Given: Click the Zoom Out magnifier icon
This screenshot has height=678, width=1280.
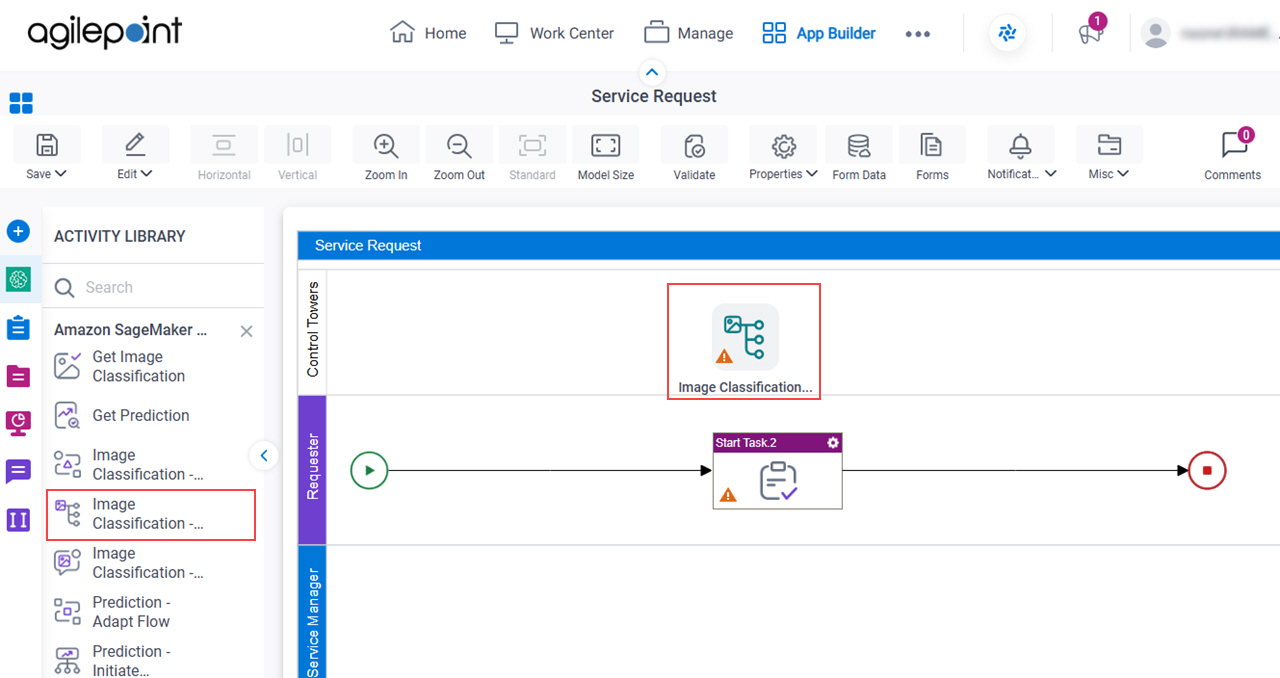Looking at the screenshot, I should pos(459,146).
